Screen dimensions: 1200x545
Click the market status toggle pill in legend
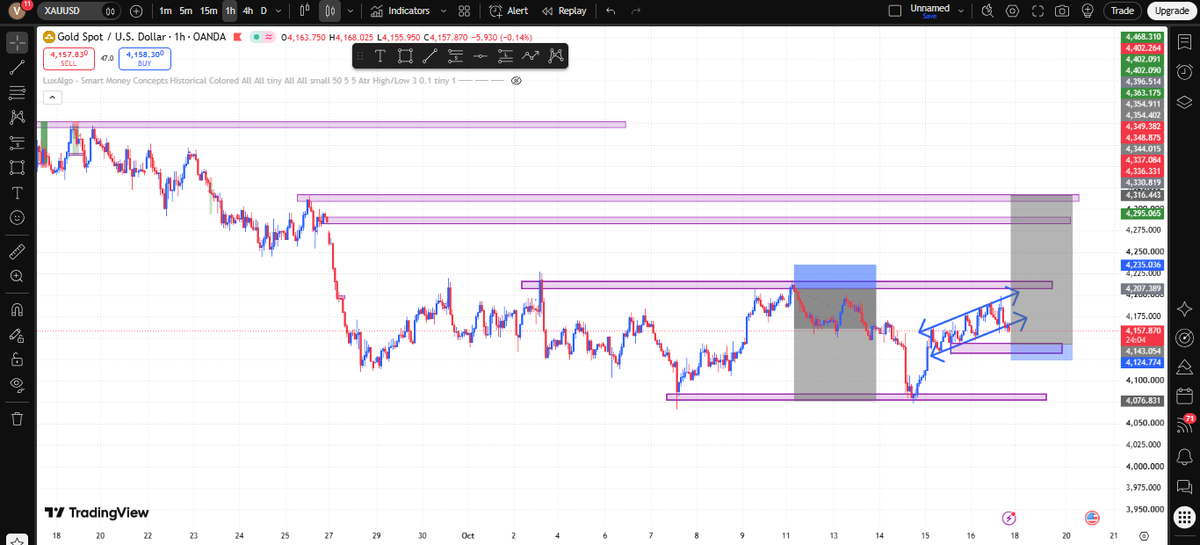coord(263,38)
